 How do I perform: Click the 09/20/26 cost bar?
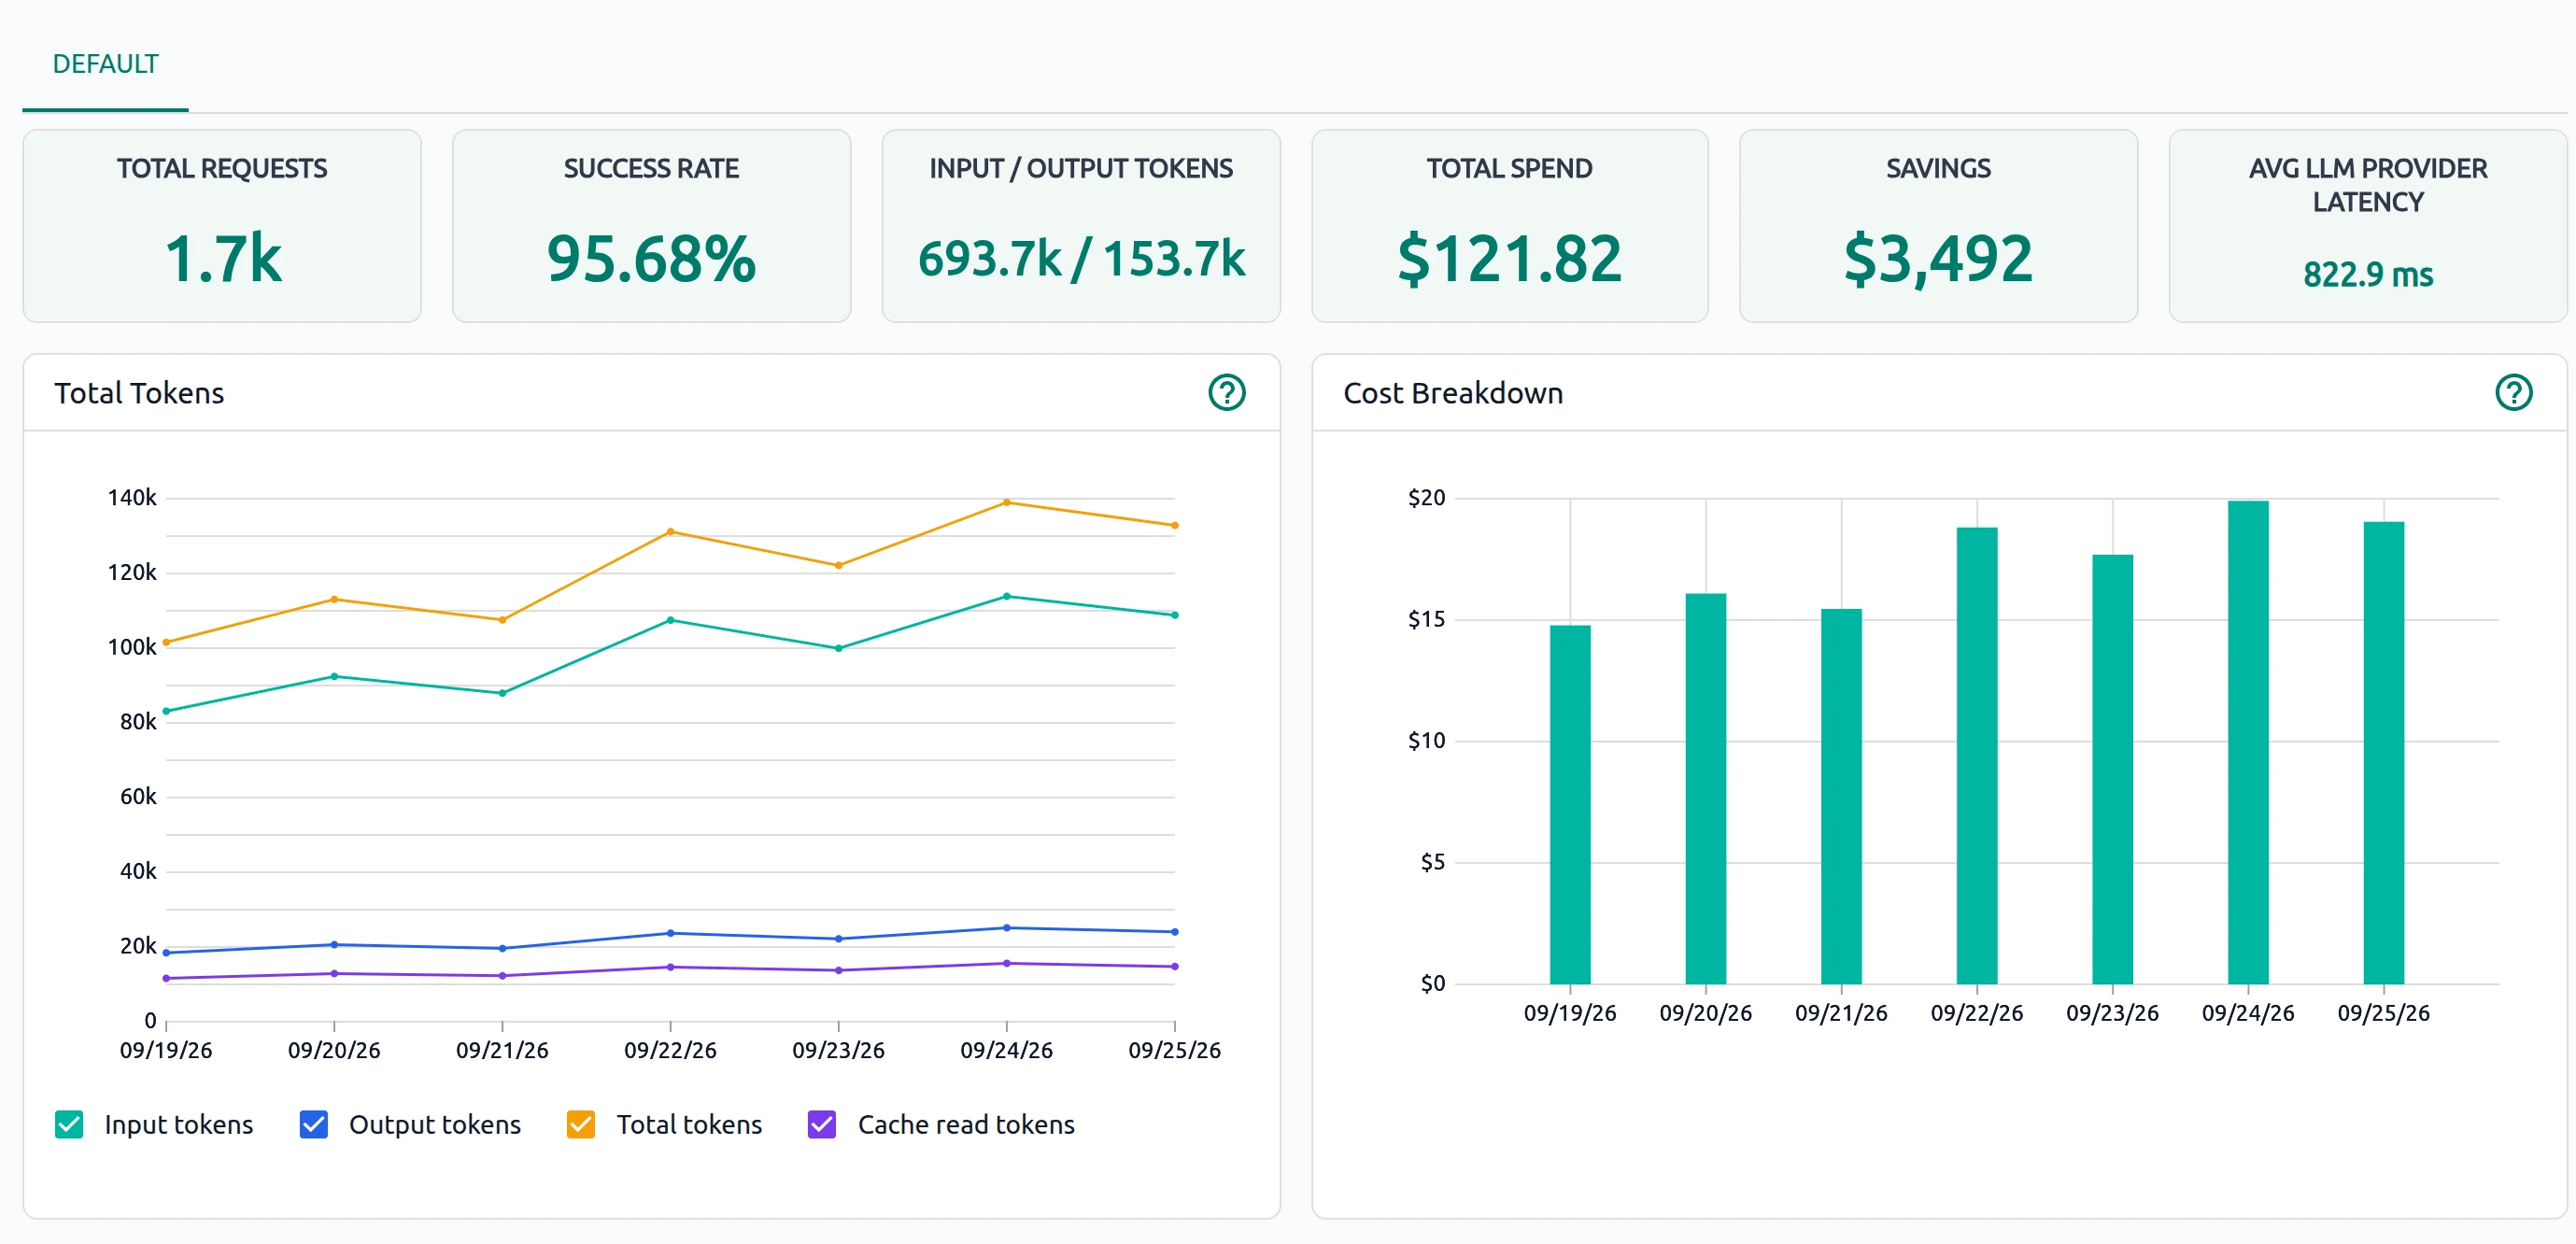pyautogui.click(x=1706, y=789)
